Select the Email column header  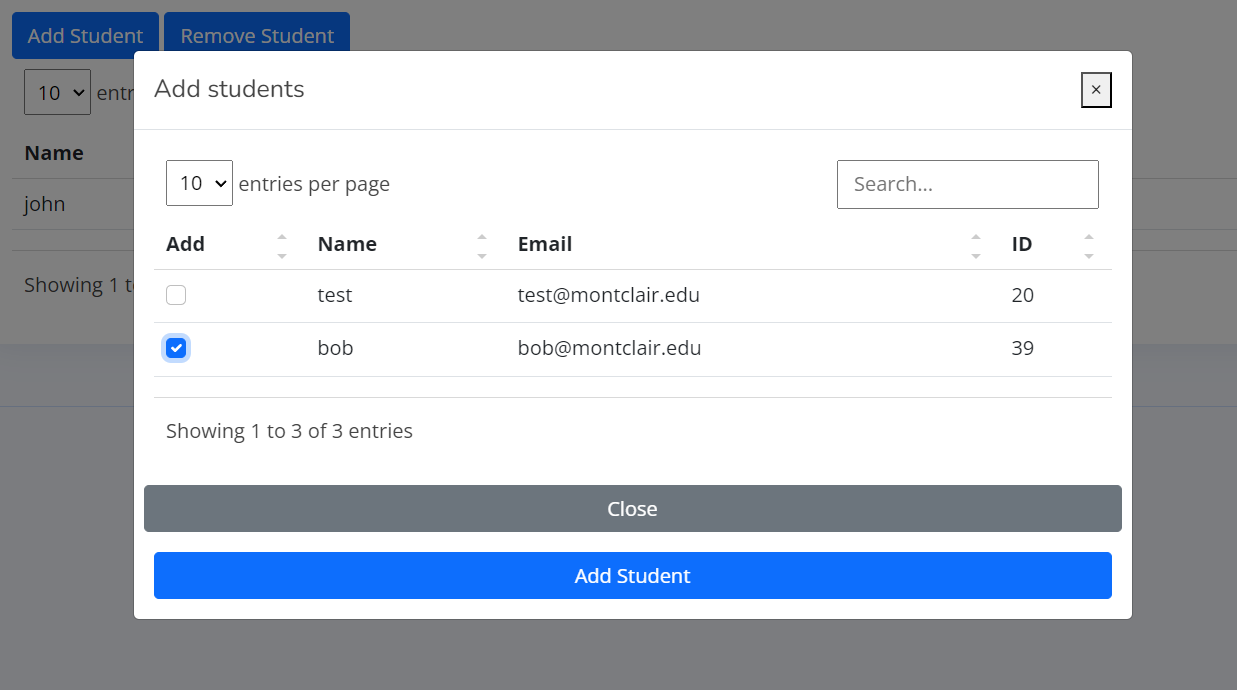(x=544, y=244)
